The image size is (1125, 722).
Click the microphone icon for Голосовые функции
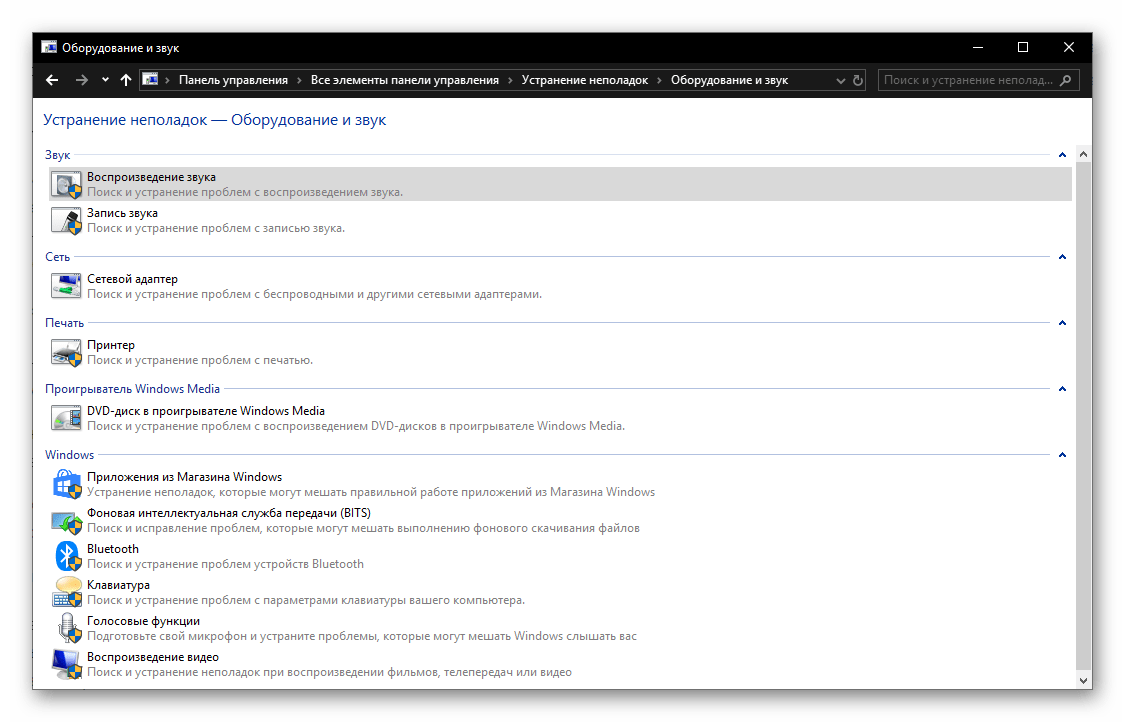coord(66,628)
